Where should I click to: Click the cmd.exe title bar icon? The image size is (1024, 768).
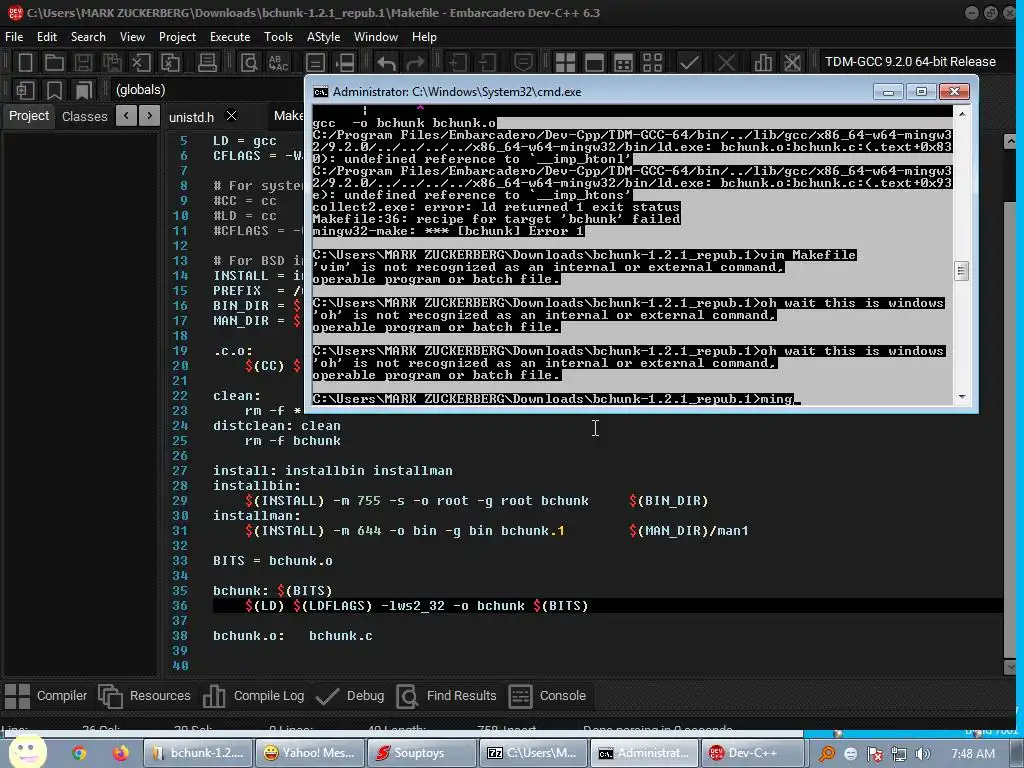click(320, 92)
